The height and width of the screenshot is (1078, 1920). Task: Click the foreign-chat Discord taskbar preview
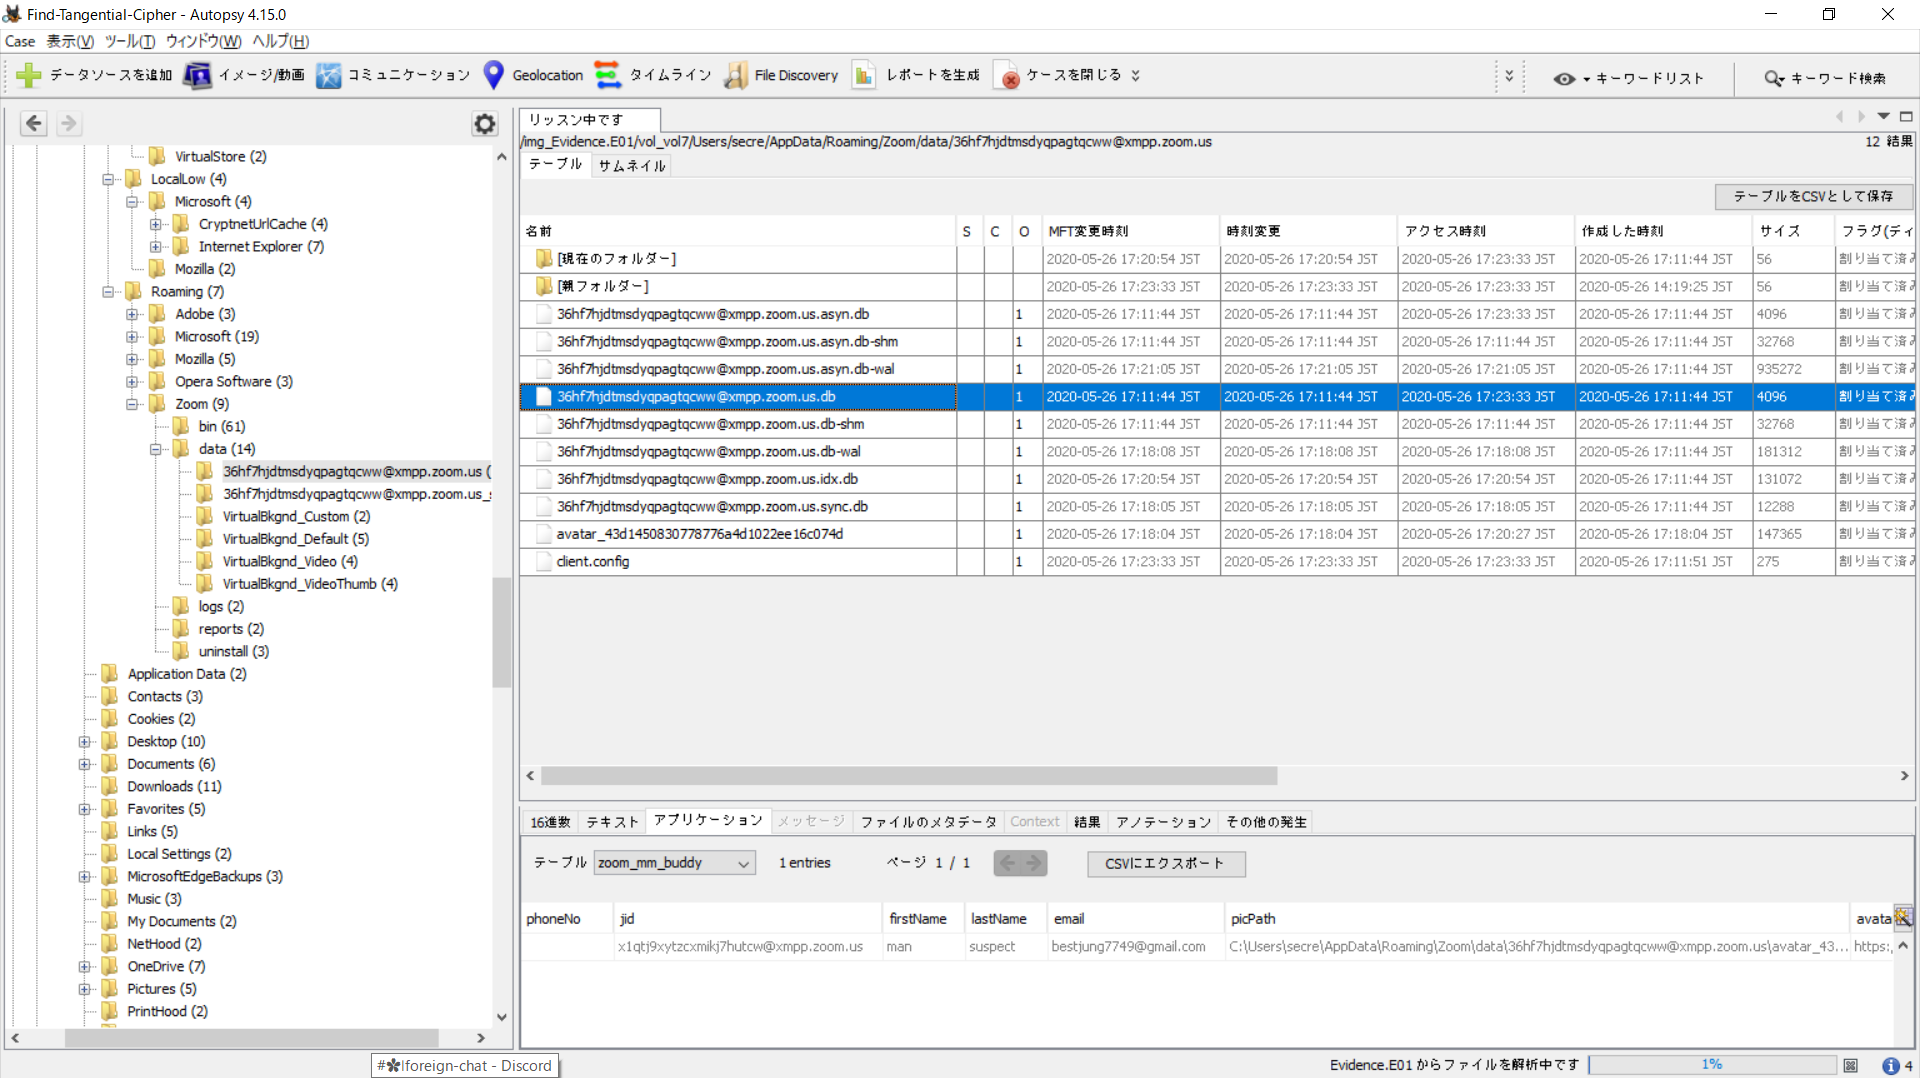pyautogui.click(x=464, y=1066)
